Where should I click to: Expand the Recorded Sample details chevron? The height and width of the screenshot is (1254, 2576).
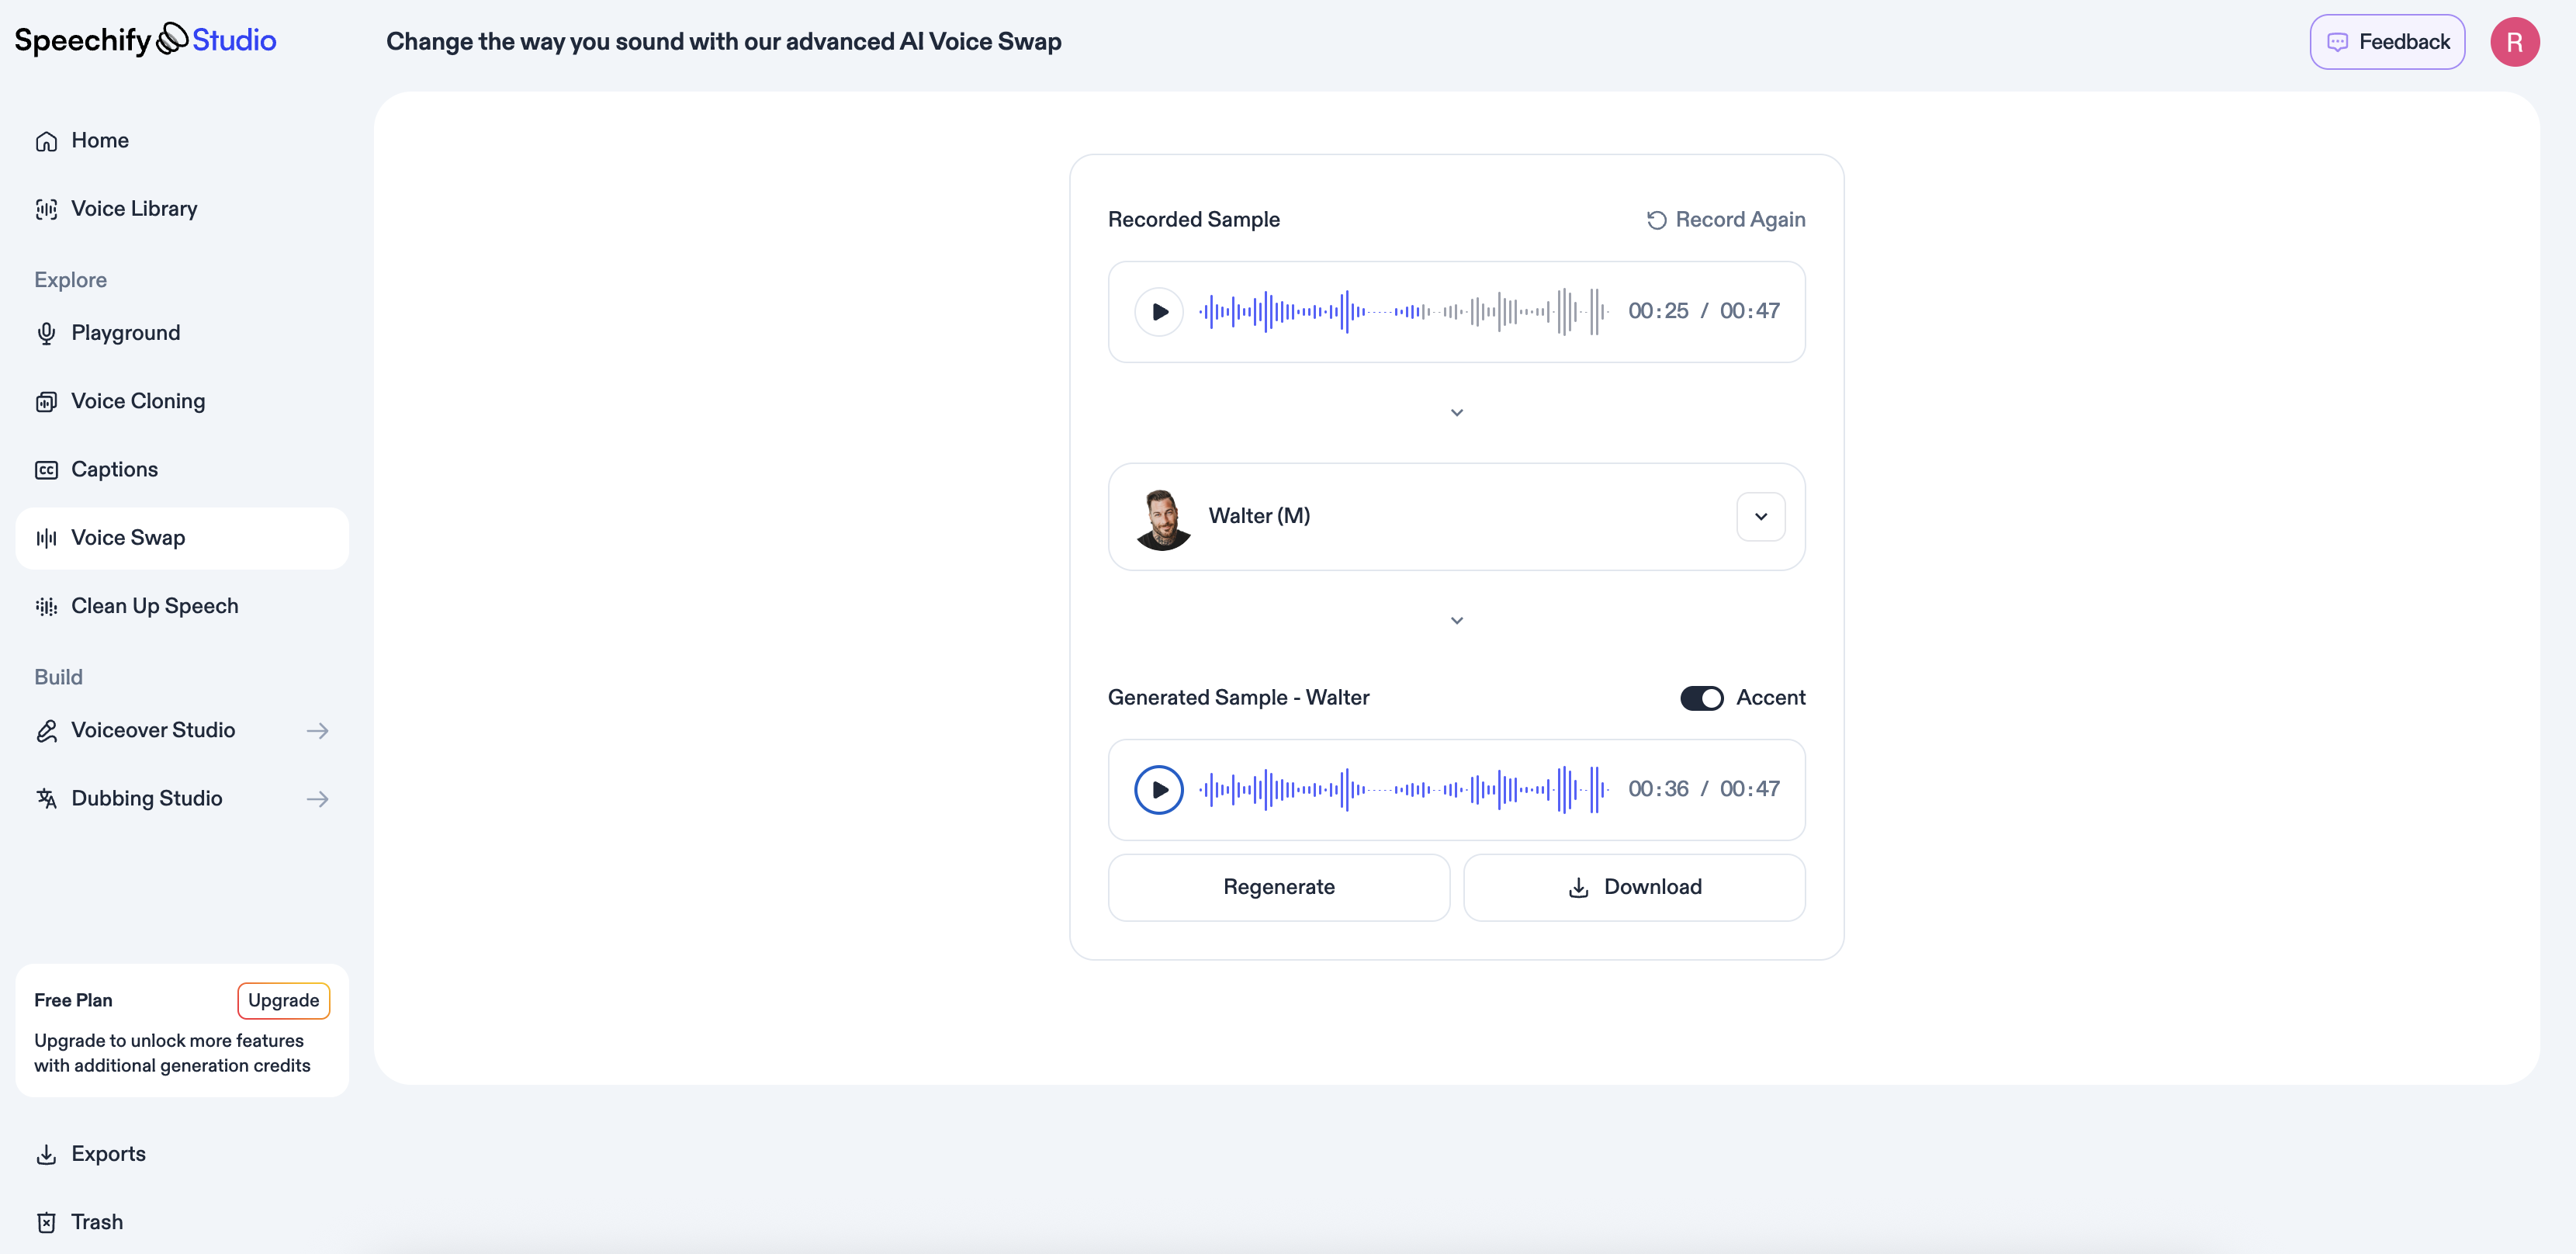[1457, 412]
